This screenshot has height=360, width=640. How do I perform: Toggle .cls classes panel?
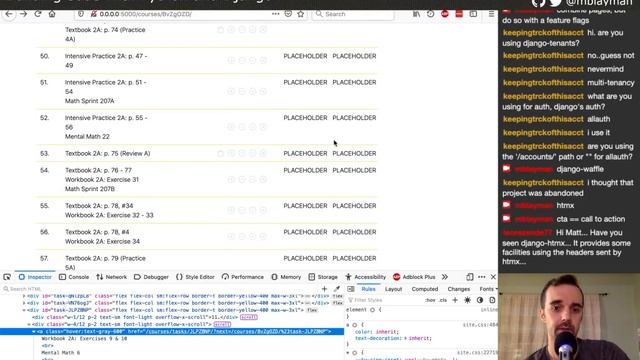443,300
